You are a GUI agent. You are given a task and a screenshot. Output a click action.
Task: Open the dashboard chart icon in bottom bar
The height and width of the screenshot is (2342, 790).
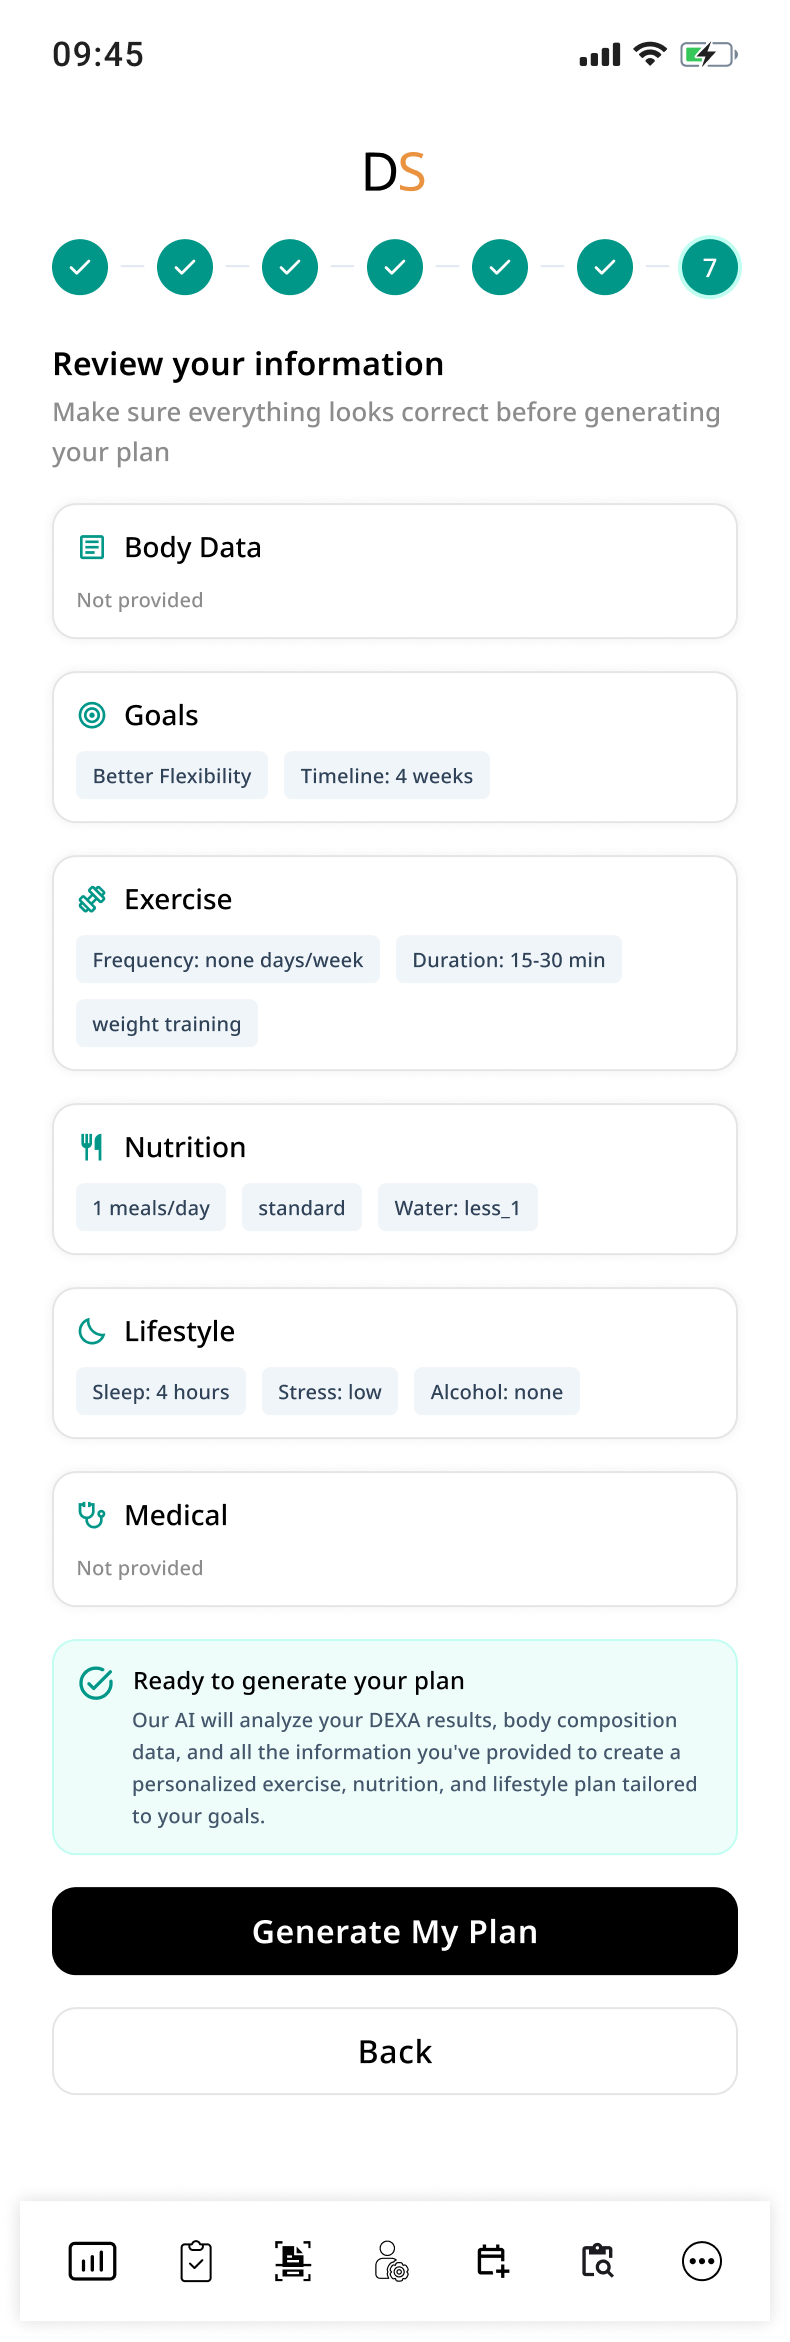pyautogui.click(x=93, y=2261)
